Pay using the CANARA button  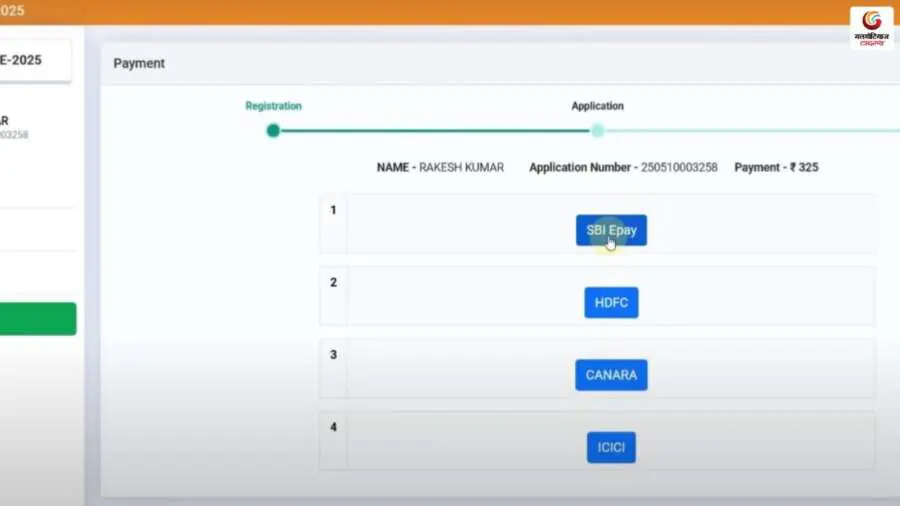pos(611,375)
